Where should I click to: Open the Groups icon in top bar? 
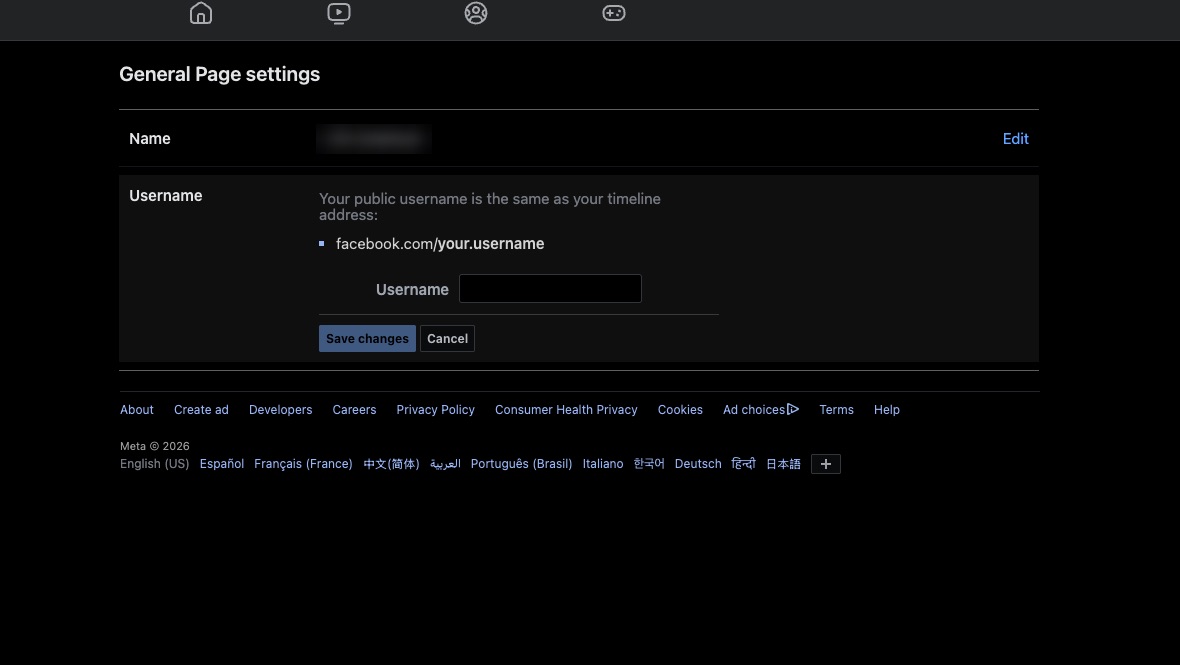476,13
